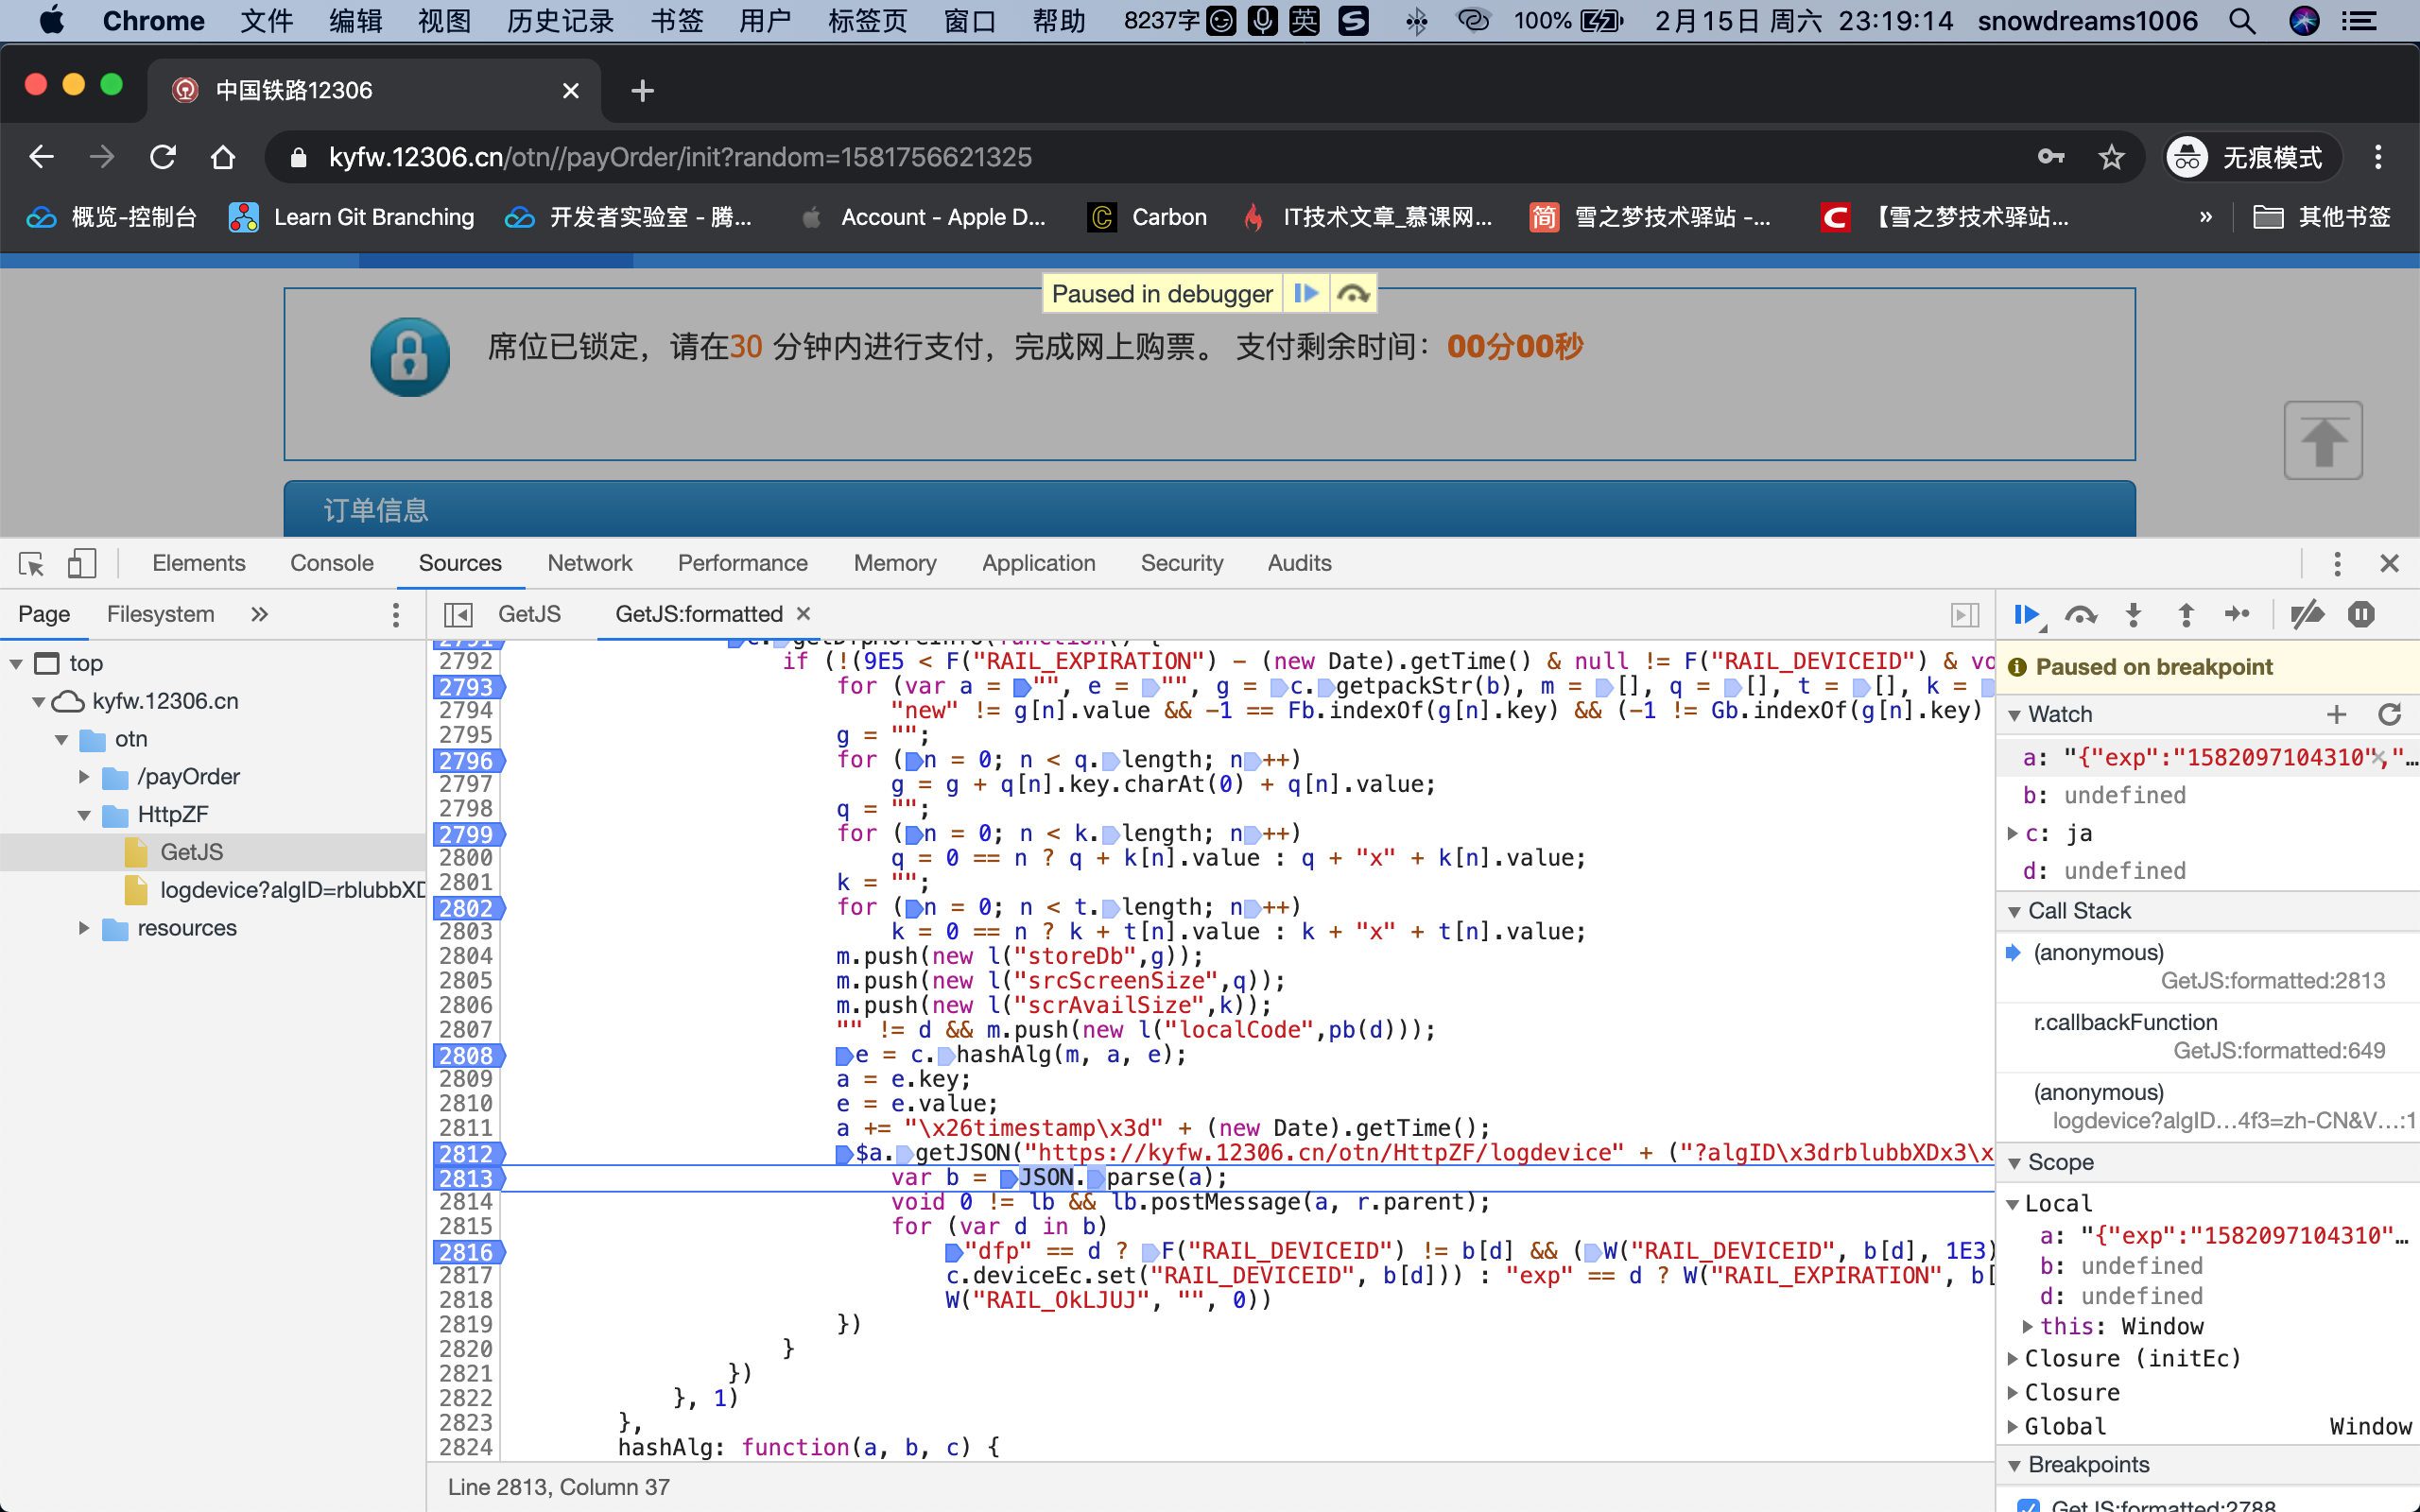This screenshot has height=1512, width=2420.
Task: Click the page address bar URL
Action: pyautogui.click(x=680, y=157)
